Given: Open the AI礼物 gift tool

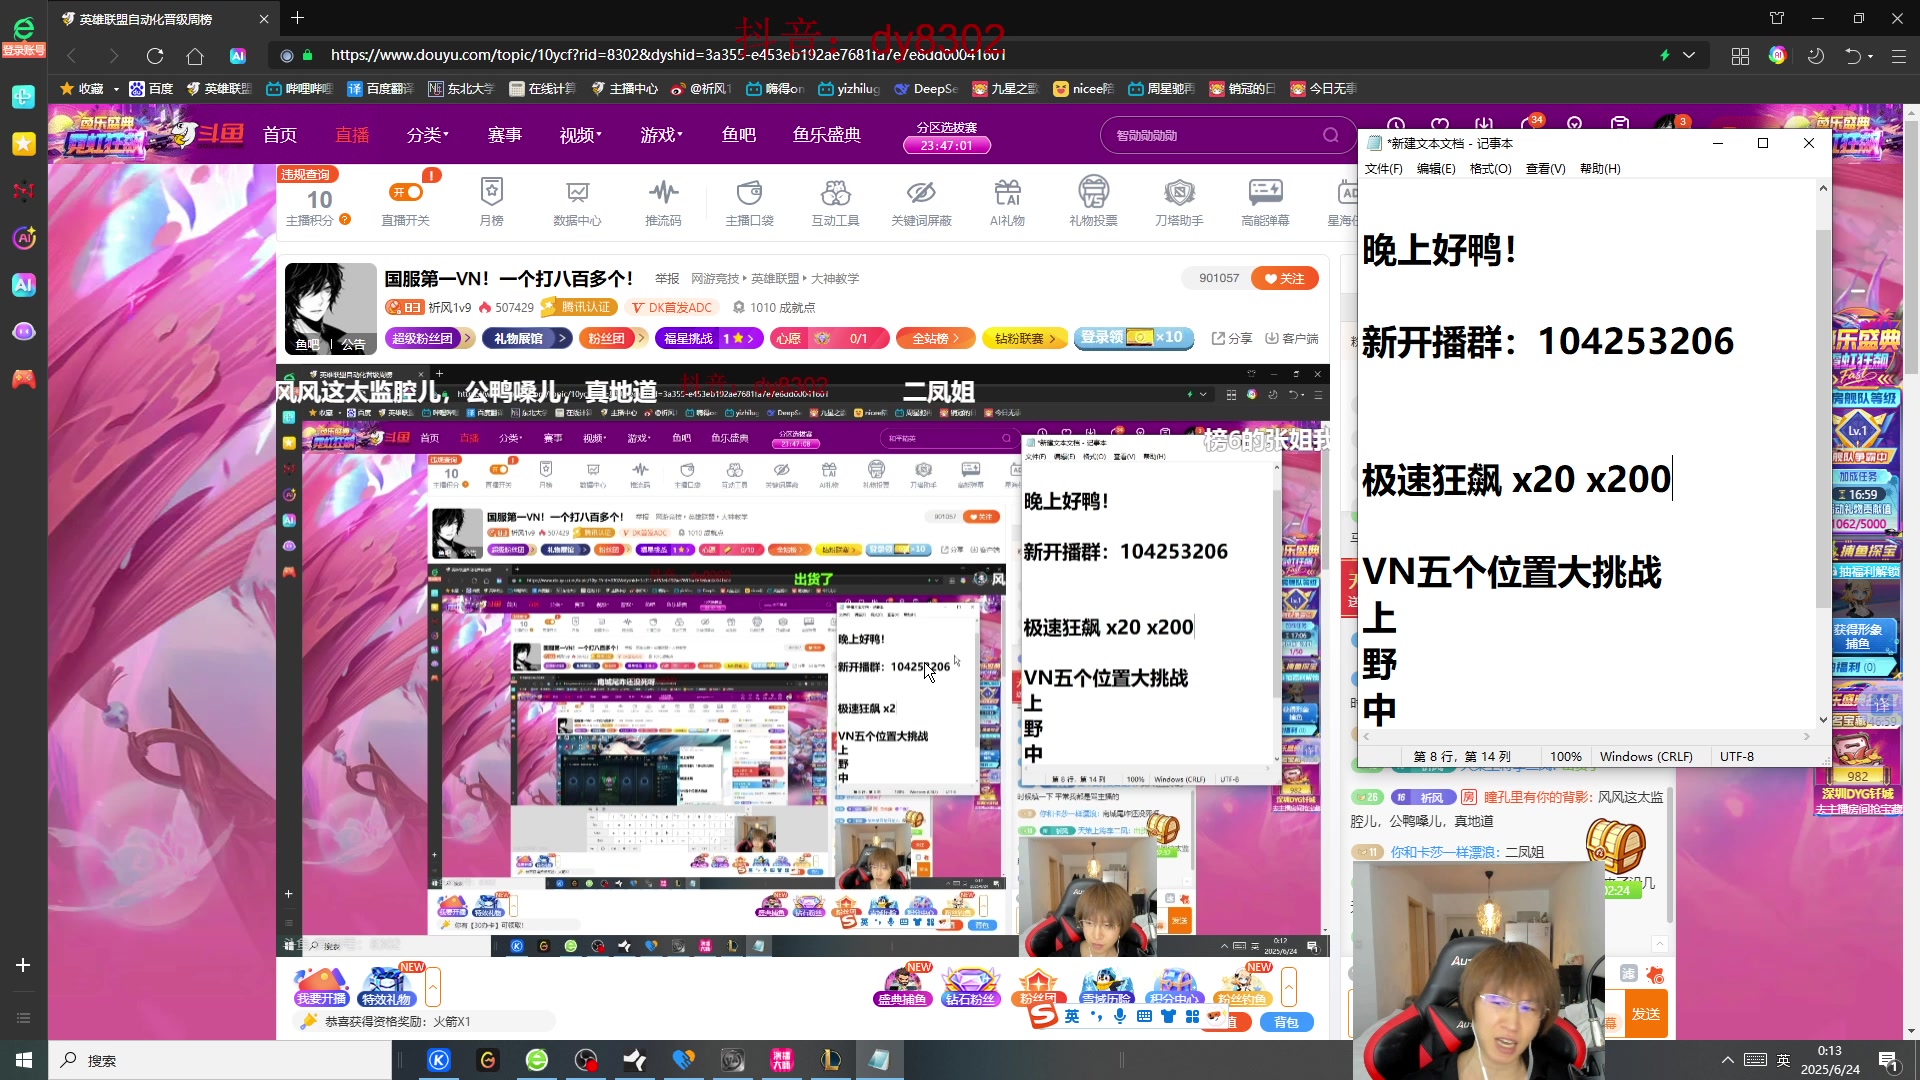Looking at the screenshot, I should coord(1007,201).
